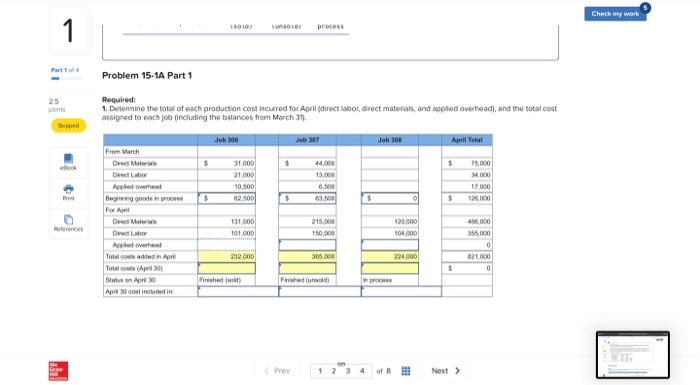Select Job 307 Applied overhead April field
This screenshot has height=385, width=700.
click(x=308, y=245)
